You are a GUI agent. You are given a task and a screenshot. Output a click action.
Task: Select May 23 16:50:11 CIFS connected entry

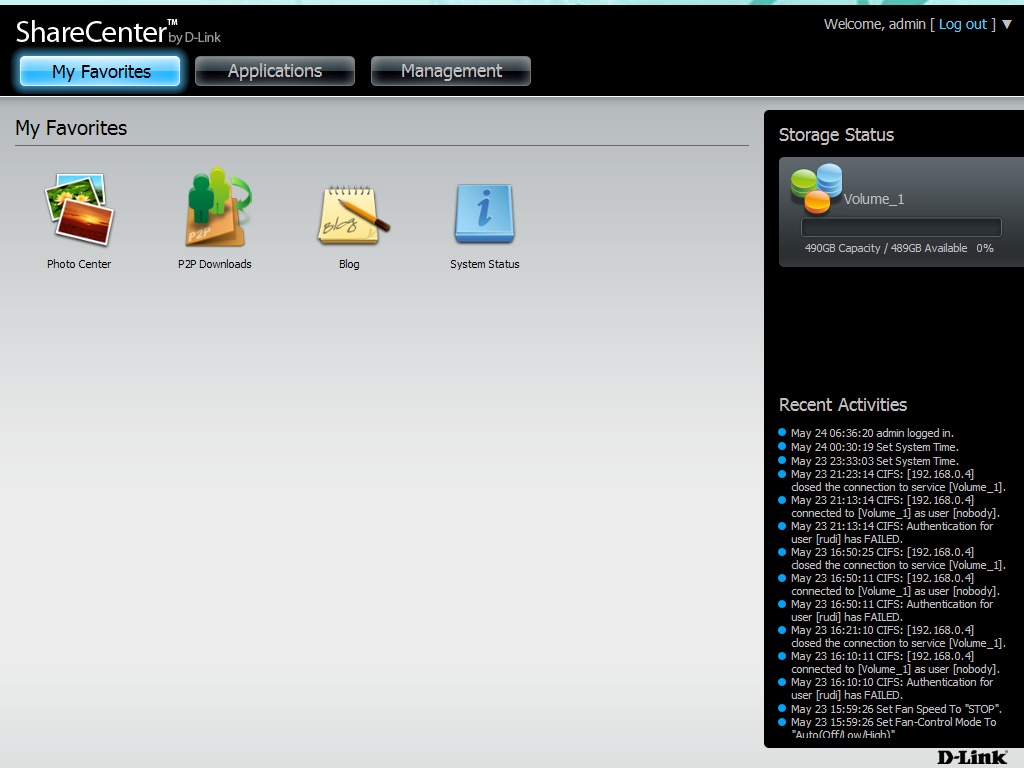[x=895, y=584]
